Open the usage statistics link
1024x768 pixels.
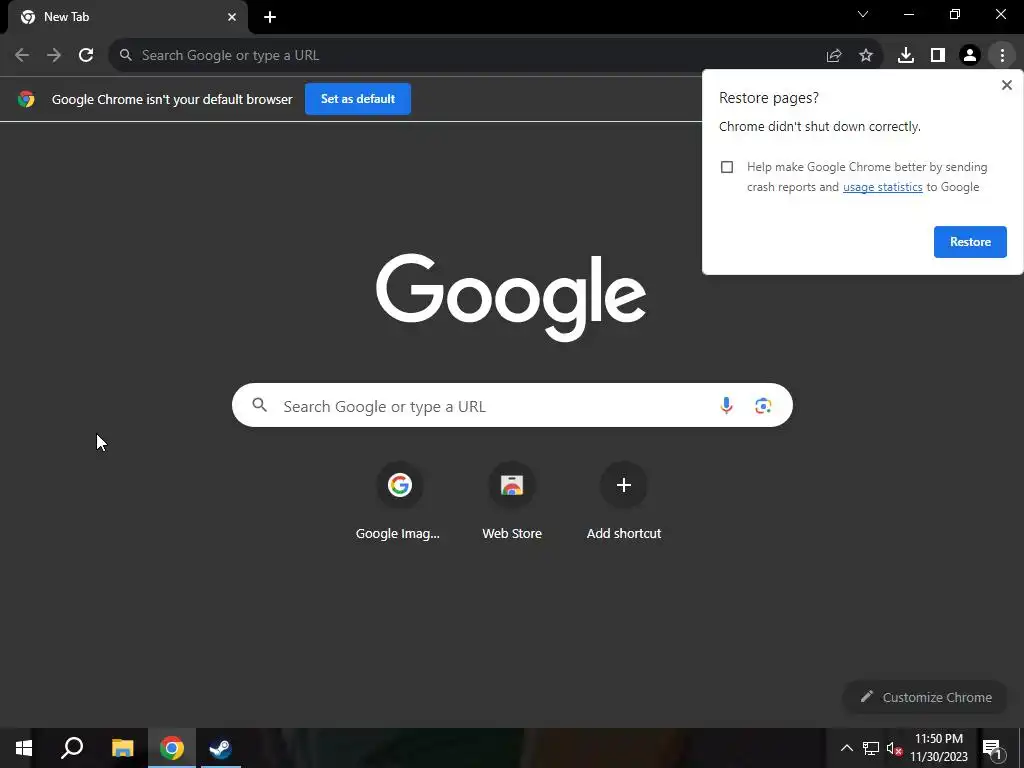coord(882,187)
